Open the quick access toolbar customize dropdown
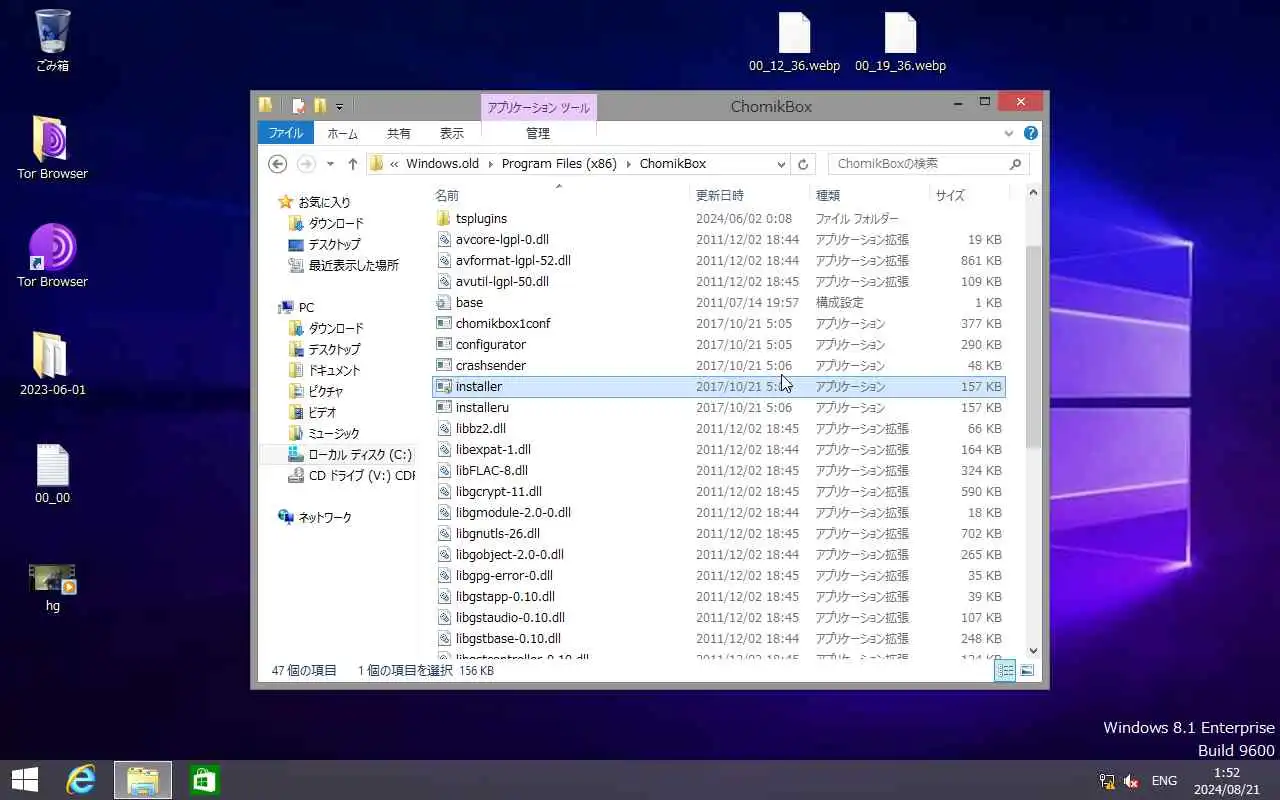This screenshot has height=800, width=1280. pyautogui.click(x=340, y=107)
